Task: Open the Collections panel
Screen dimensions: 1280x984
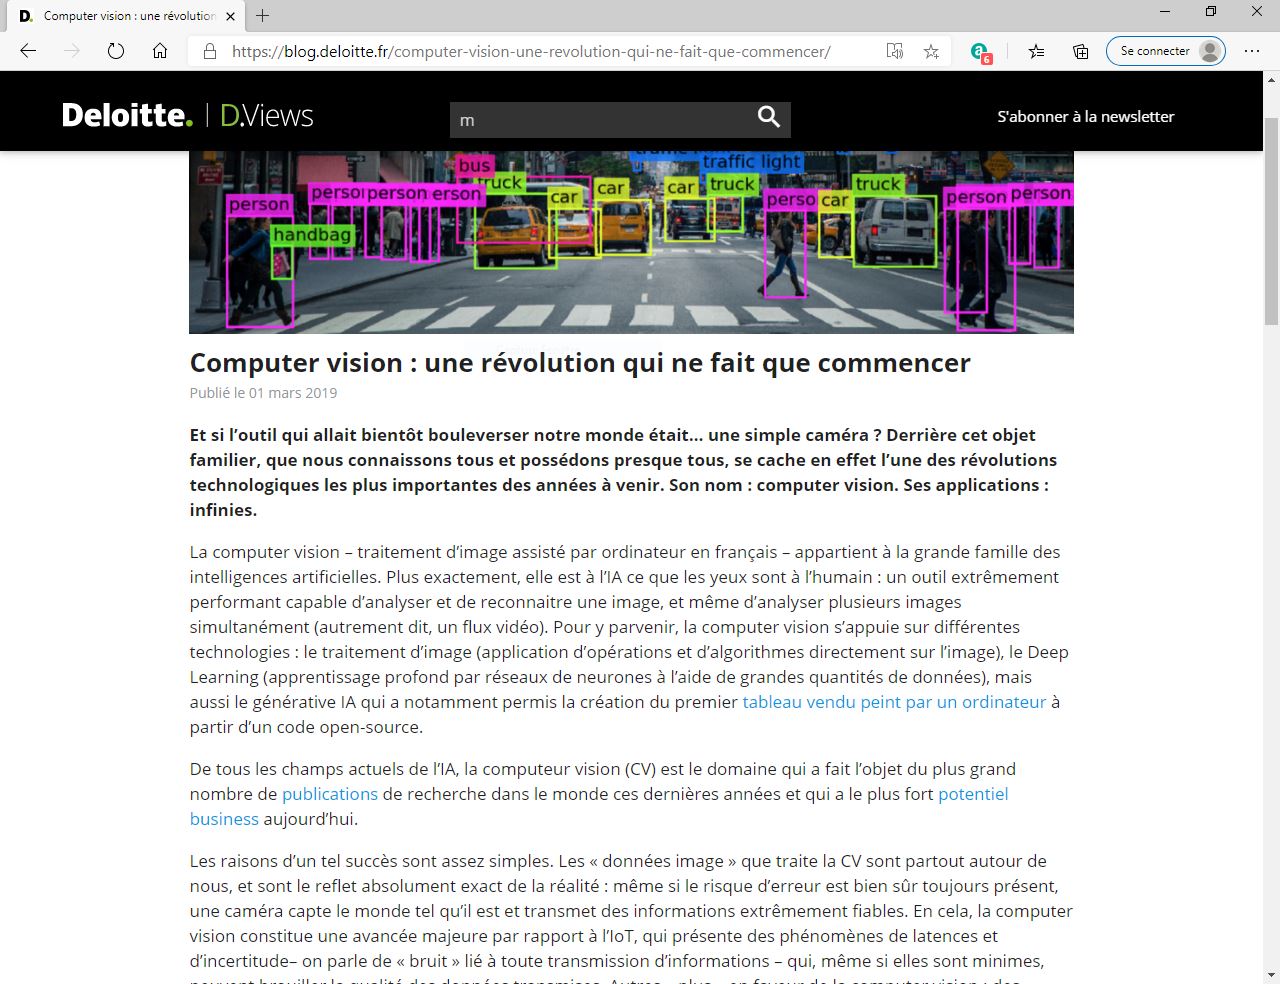Action: click(x=1081, y=51)
